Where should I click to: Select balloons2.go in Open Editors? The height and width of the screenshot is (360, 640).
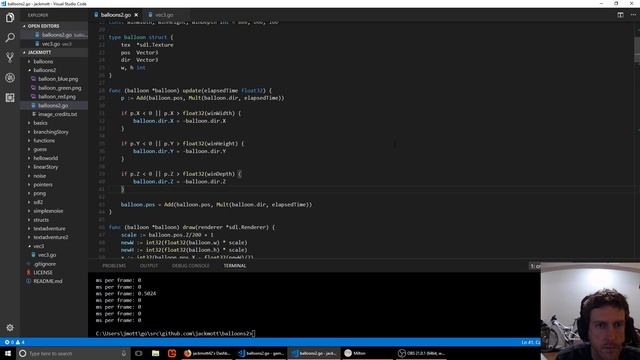coord(54,35)
